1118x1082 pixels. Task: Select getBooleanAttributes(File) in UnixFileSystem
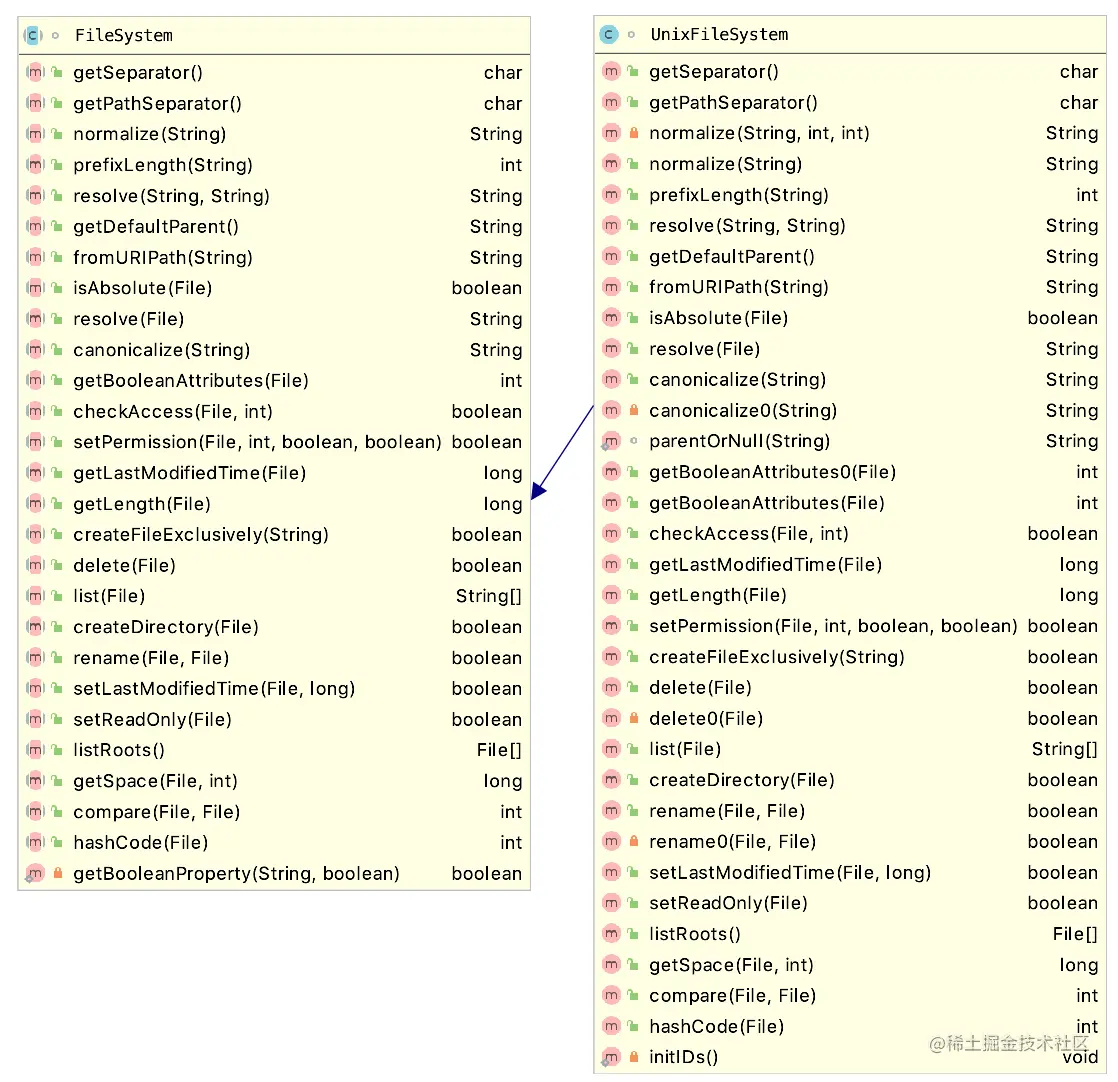[767, 503]
